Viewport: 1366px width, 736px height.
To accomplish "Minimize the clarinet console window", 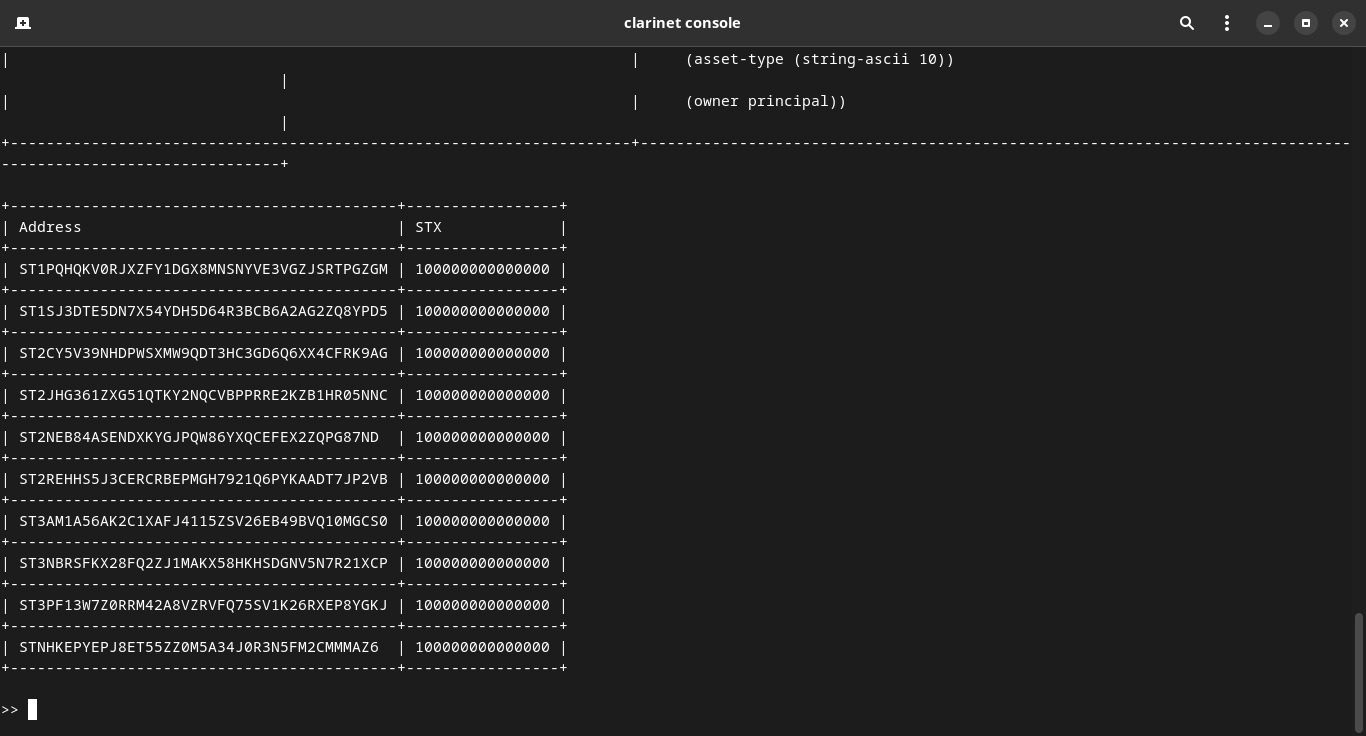I will tap(1268, 23).
